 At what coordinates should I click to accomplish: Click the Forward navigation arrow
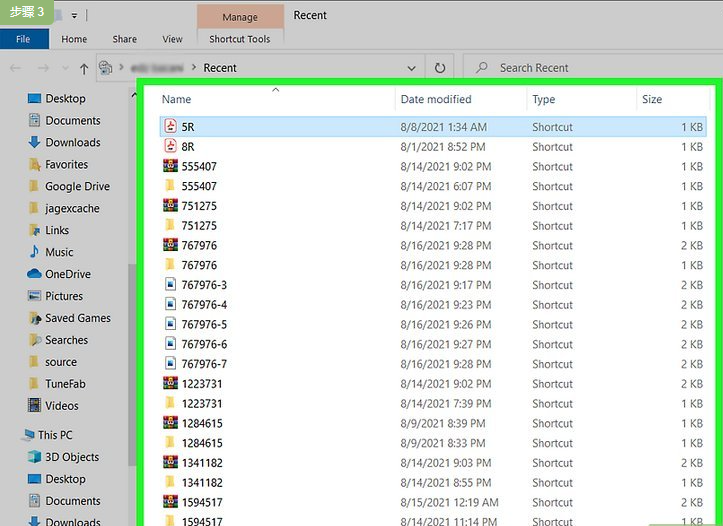43,69
